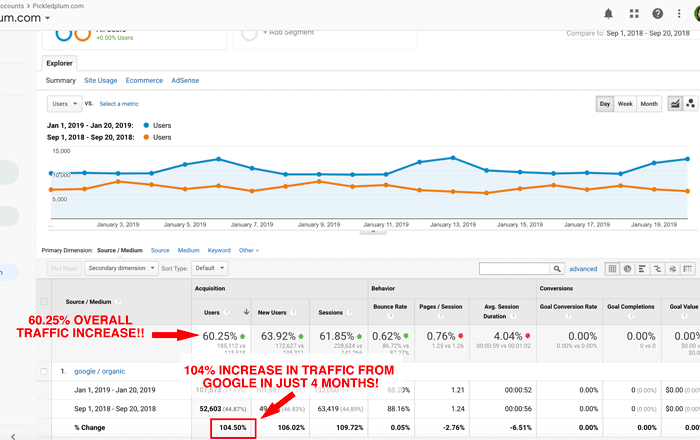Set primary dimension to Medium
This screenshot has height=440, width=700.
coord(188,250)
